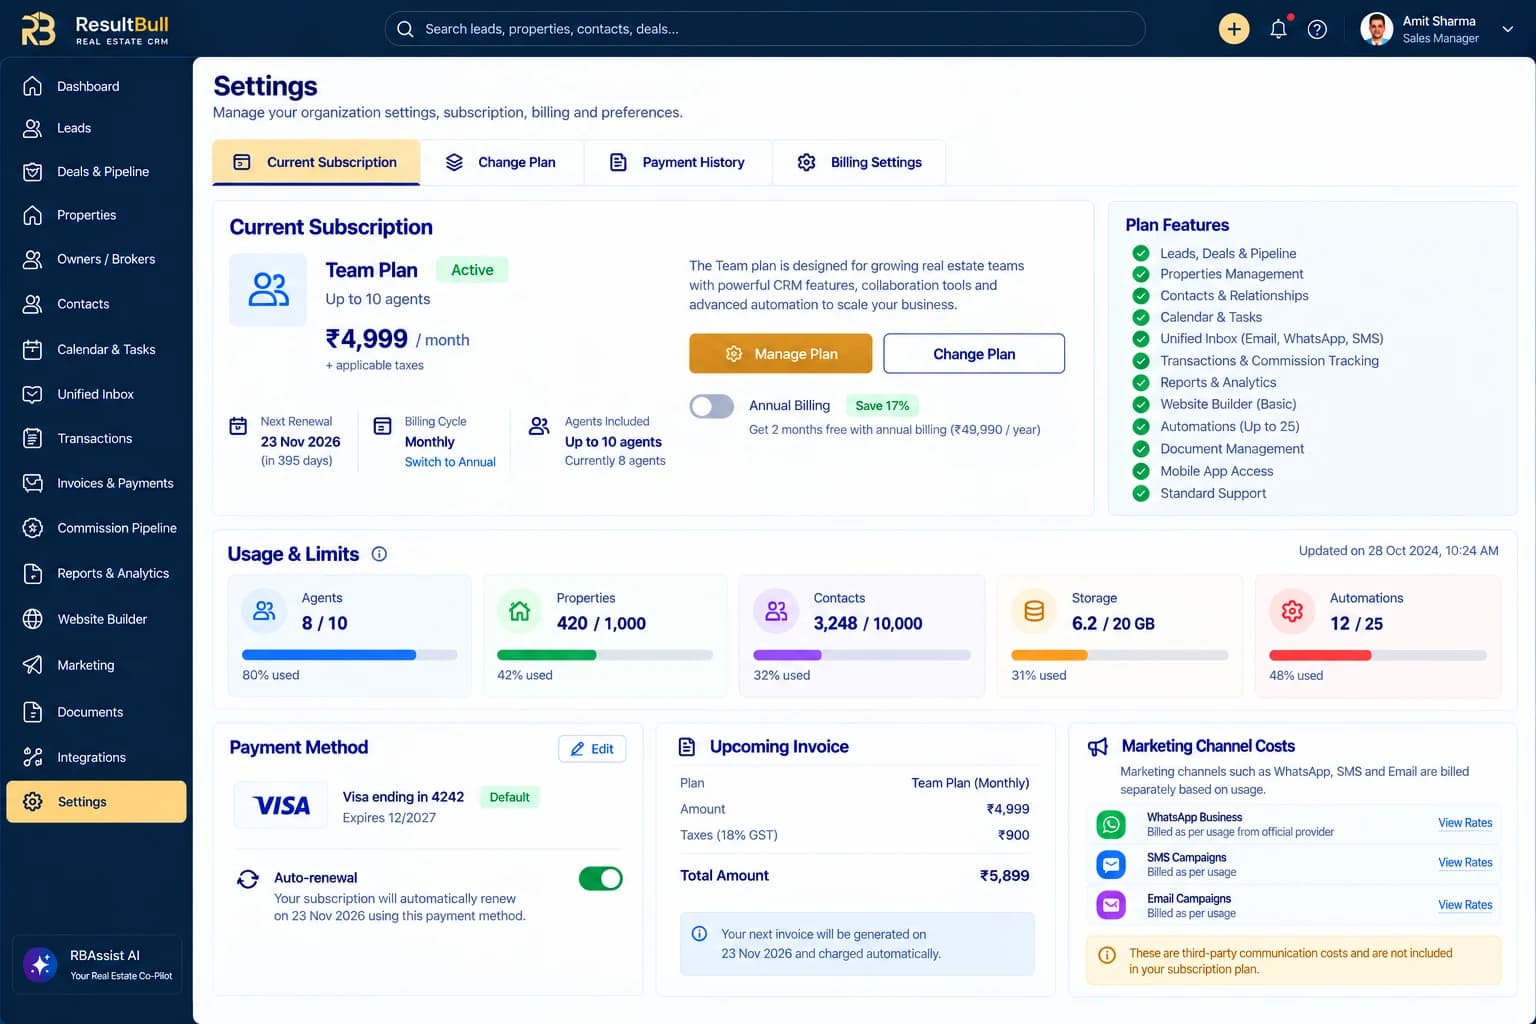Click the Calendar & Tasks sidebar icon
This screenshot has height=1024, width=1536.
click(33, 349)
